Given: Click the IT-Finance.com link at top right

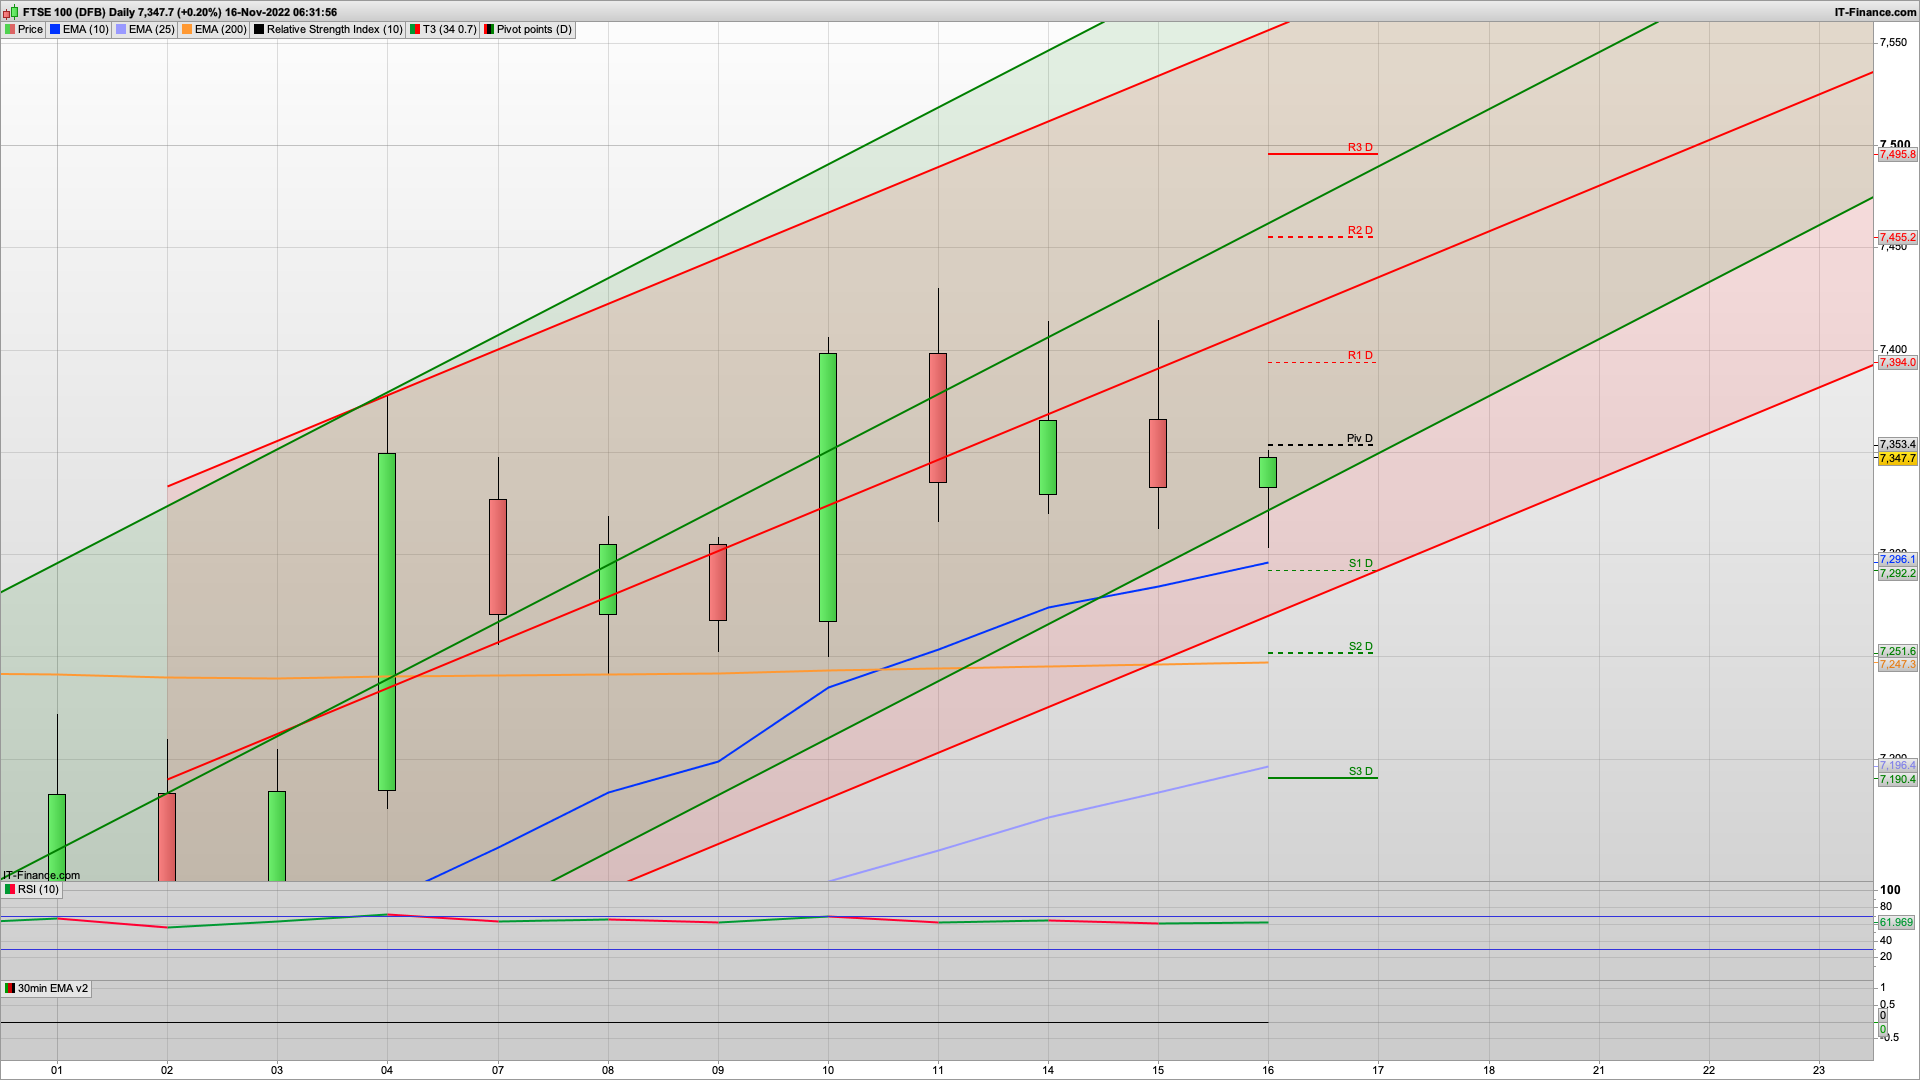Looking at the screenshot, I should (1875, 12).
